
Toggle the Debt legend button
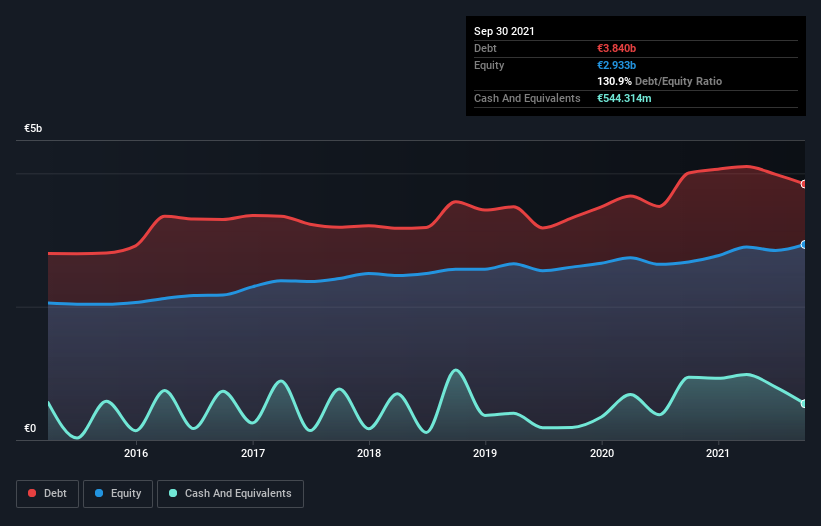tap(47, 494)
